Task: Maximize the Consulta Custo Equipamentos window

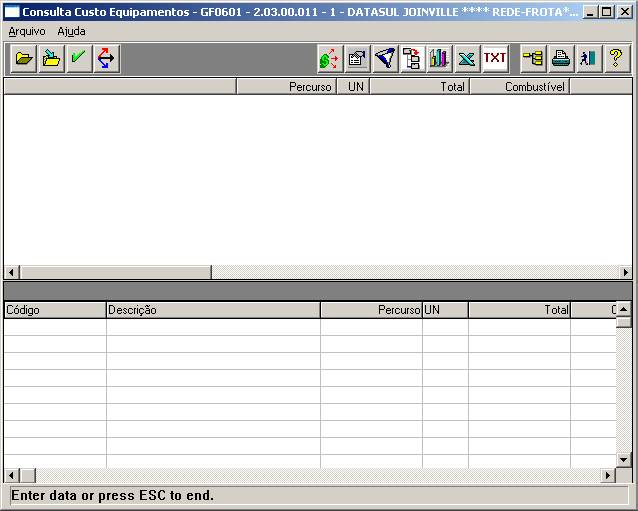Action: click(x=607, y=12)
